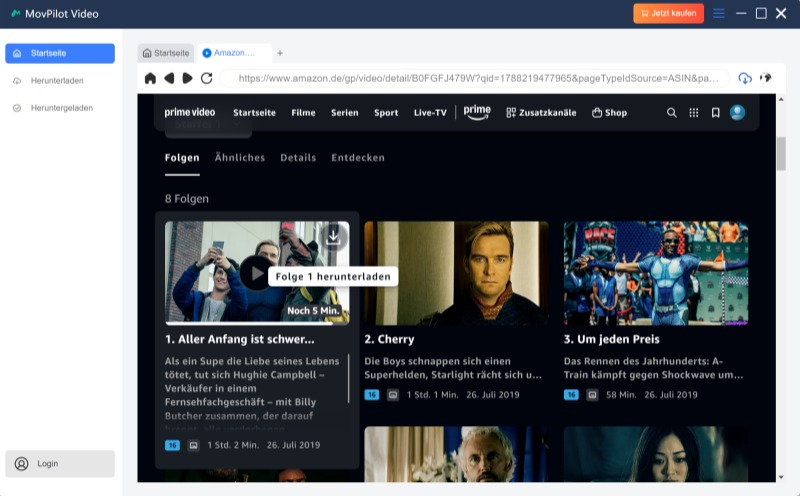Open Sport in Prime Video navigation
800x496 pixels.
point(386,112)
